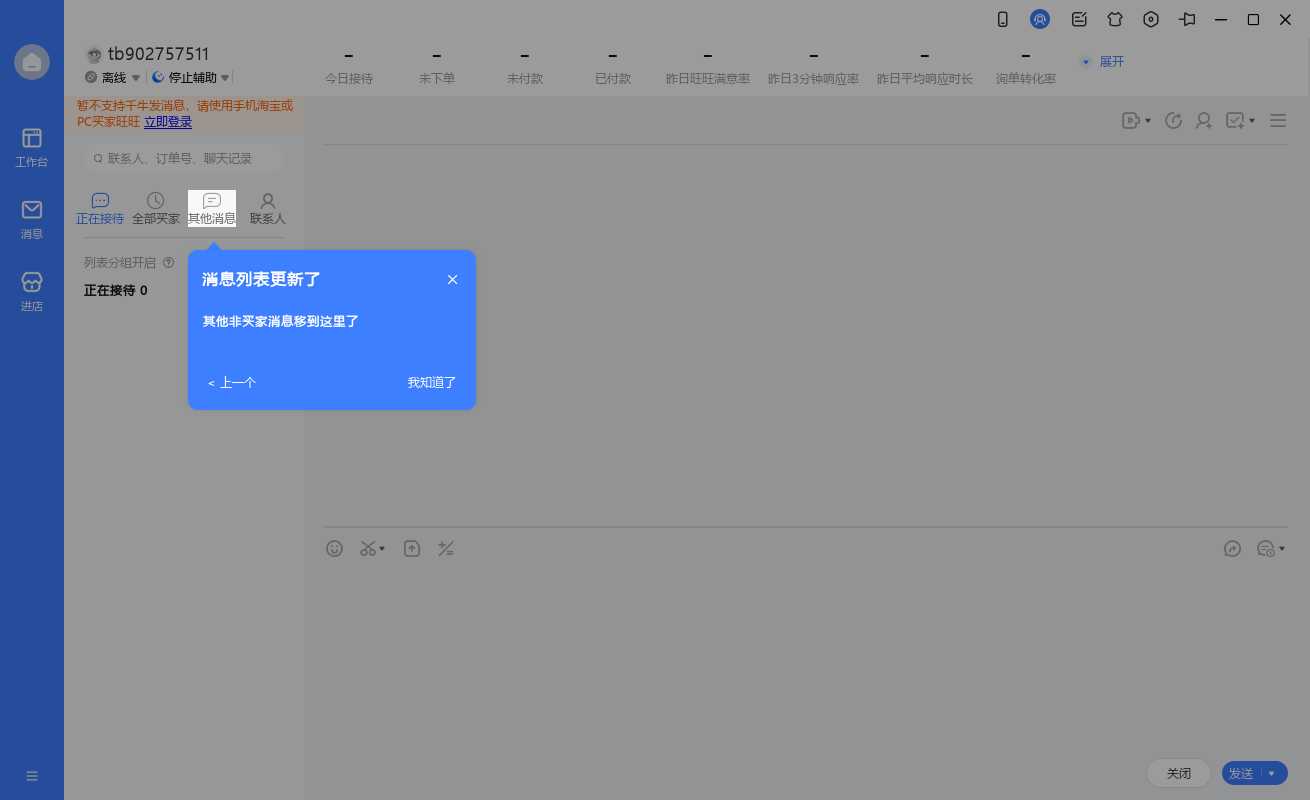Viewport: 1310px width, 800px height.
Task: Click the 昨日3分钟响应率 statistic
Action: (814, 68)
